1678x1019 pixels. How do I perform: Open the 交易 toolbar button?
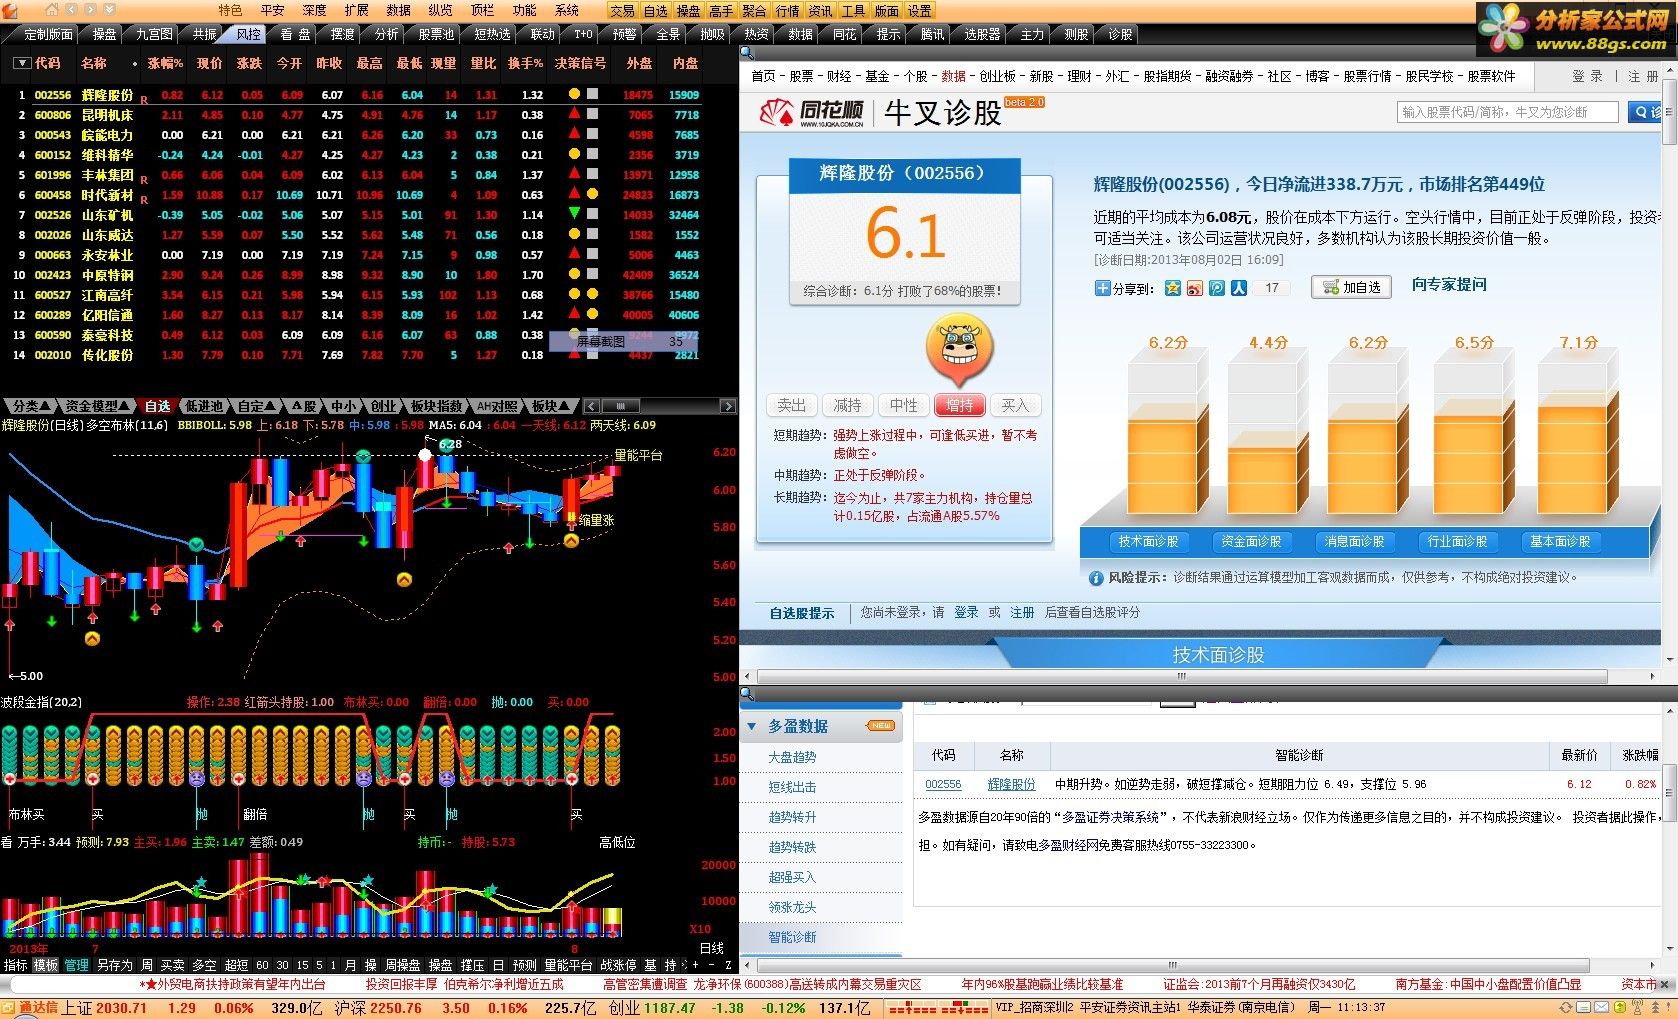[622, 11]
